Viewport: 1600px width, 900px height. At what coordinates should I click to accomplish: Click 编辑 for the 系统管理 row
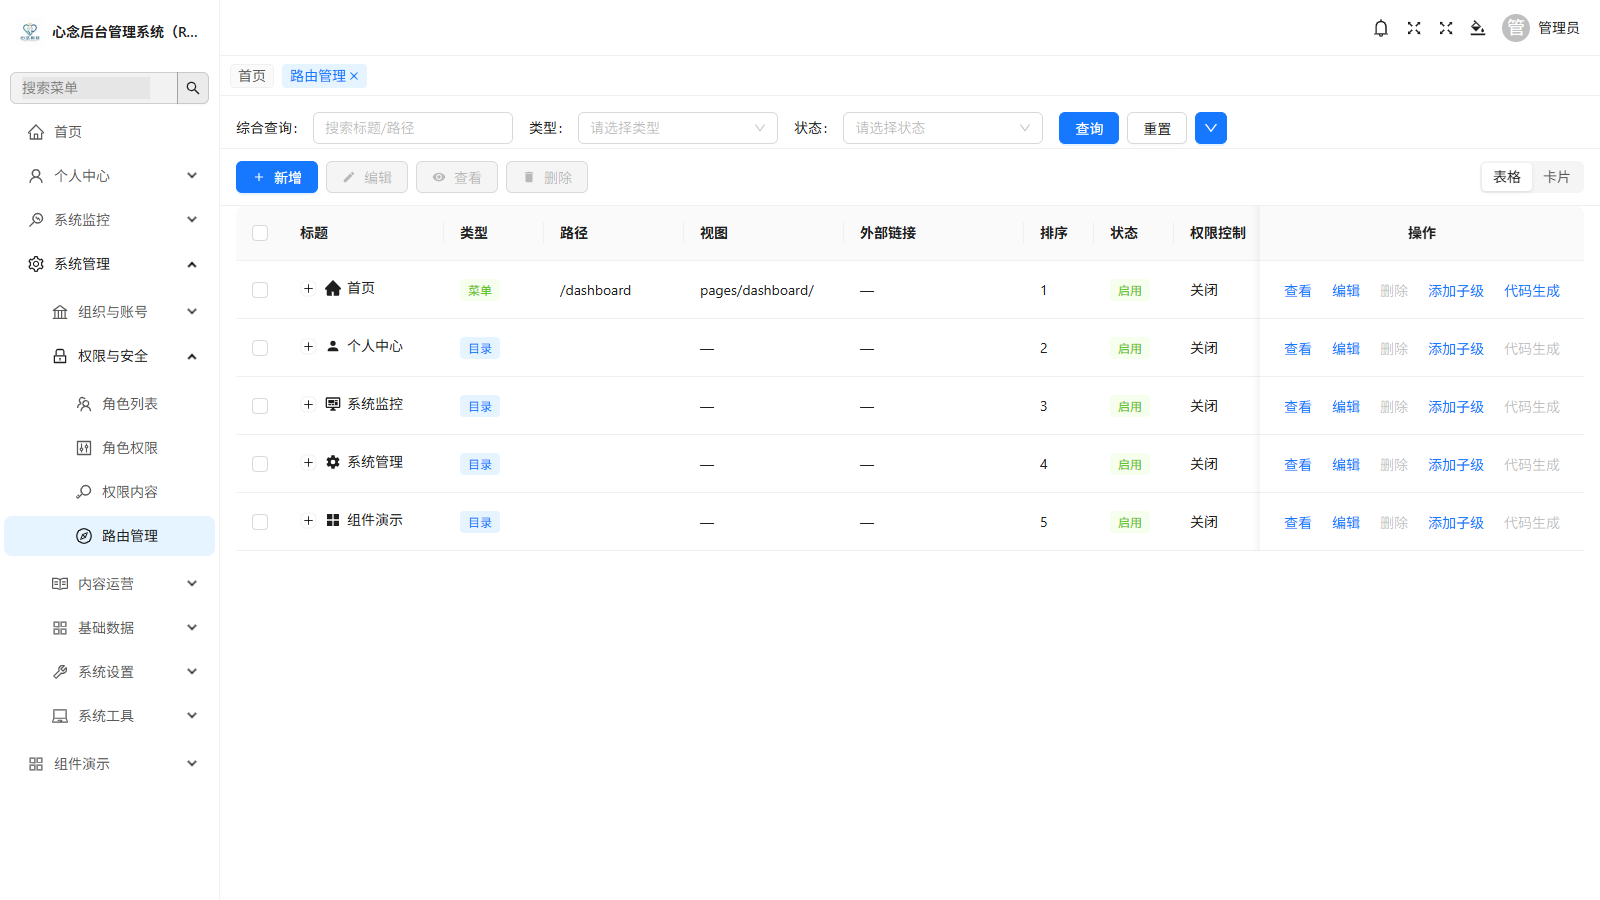coord(1346,465)
